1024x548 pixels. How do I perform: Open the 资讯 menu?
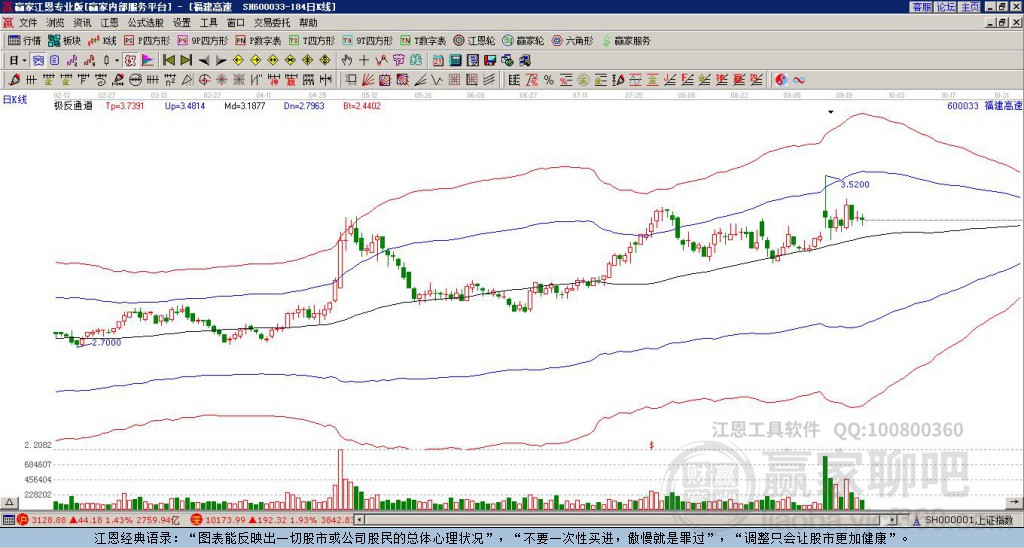(x=82, y=23)
